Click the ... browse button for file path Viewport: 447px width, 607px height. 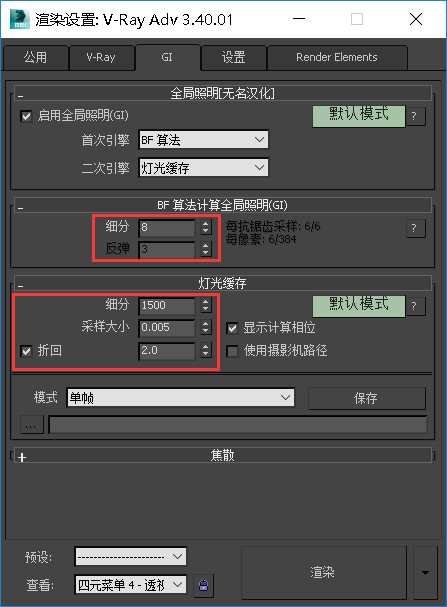click(31, 425)
